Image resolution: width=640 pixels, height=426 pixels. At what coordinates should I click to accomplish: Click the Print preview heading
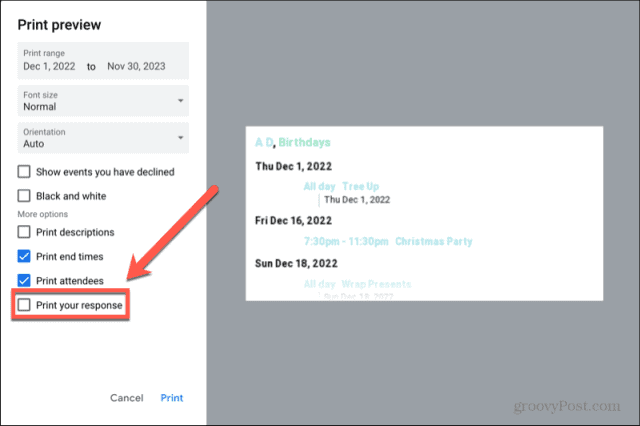click(x=59, y=25)
